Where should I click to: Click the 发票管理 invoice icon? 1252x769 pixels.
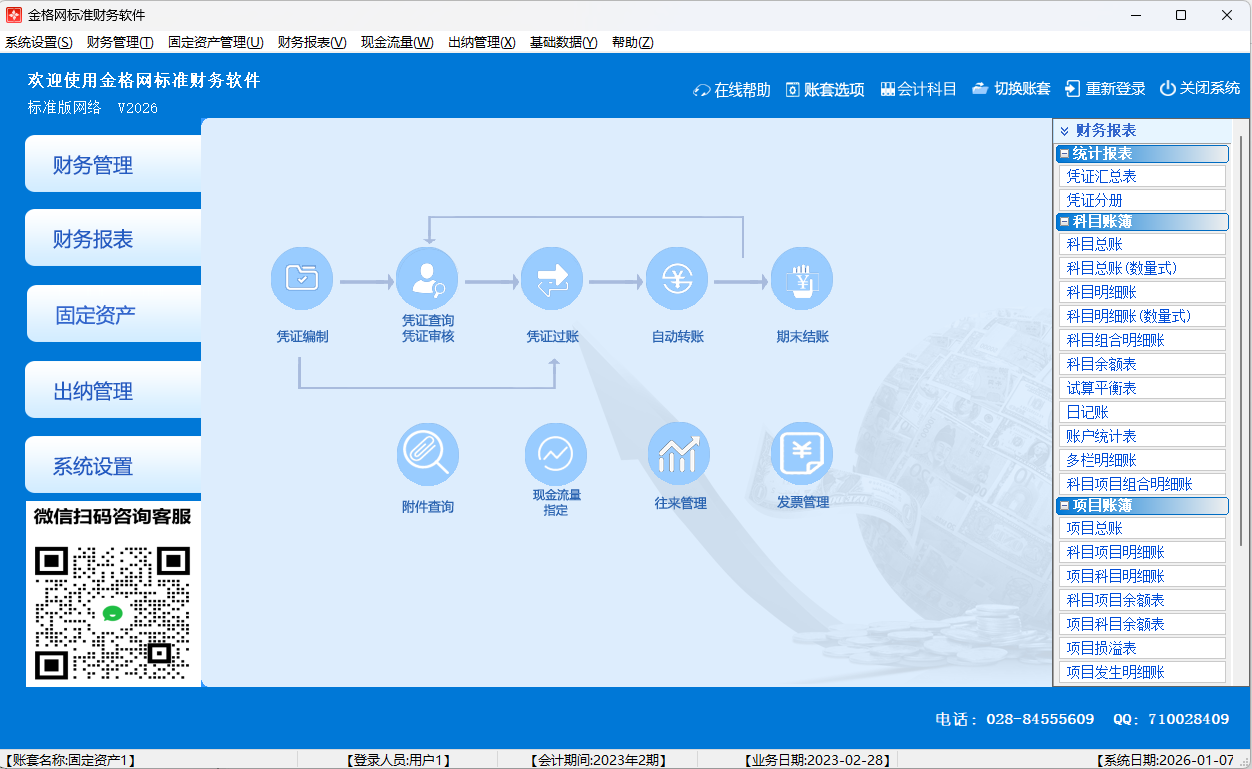(x=802, y=454)
